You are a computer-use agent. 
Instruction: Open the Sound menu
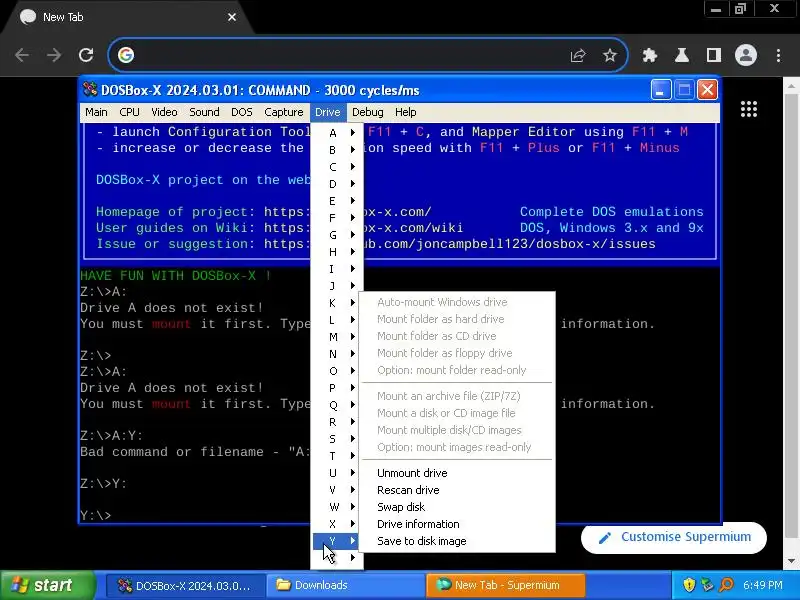tap(204, 112)
